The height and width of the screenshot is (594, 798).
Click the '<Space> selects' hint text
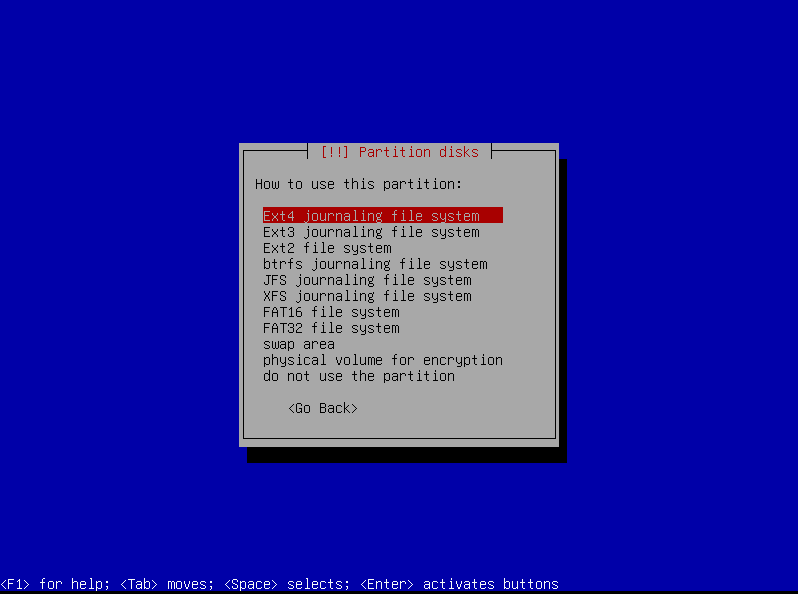pyautogui.click(x=287, y=584)
